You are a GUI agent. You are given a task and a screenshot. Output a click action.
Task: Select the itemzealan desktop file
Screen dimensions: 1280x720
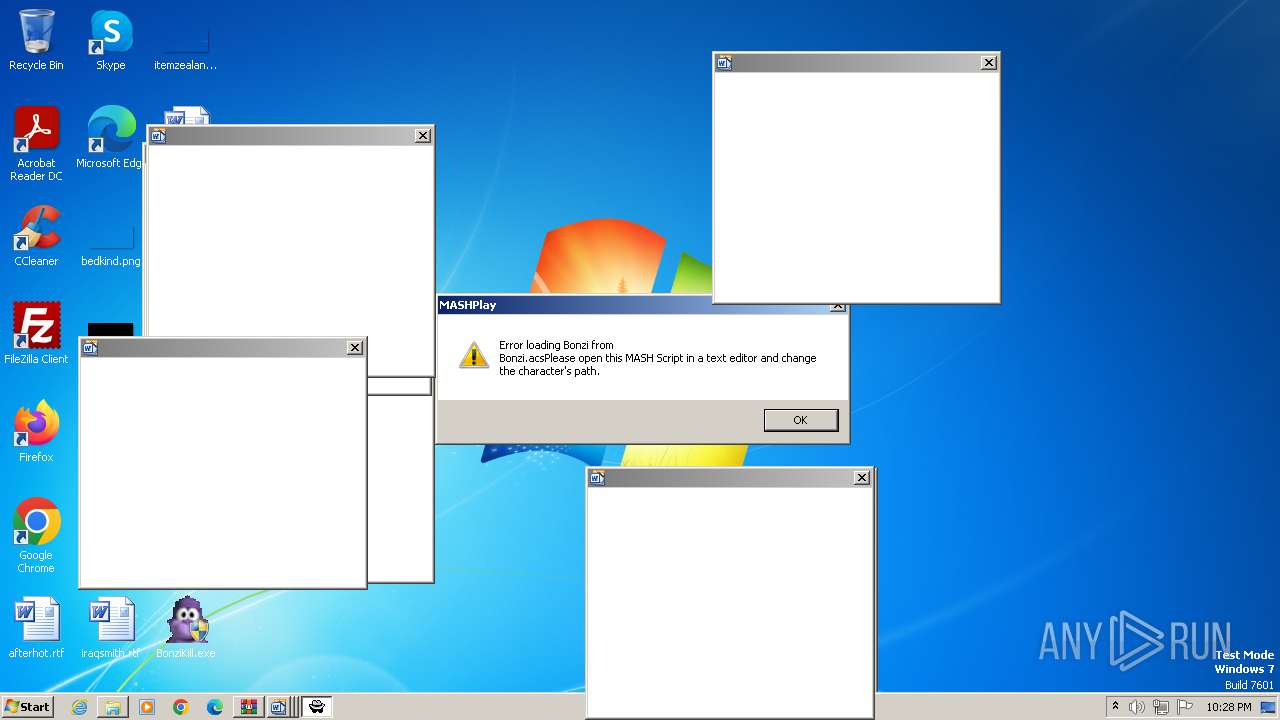click(185, 45)
